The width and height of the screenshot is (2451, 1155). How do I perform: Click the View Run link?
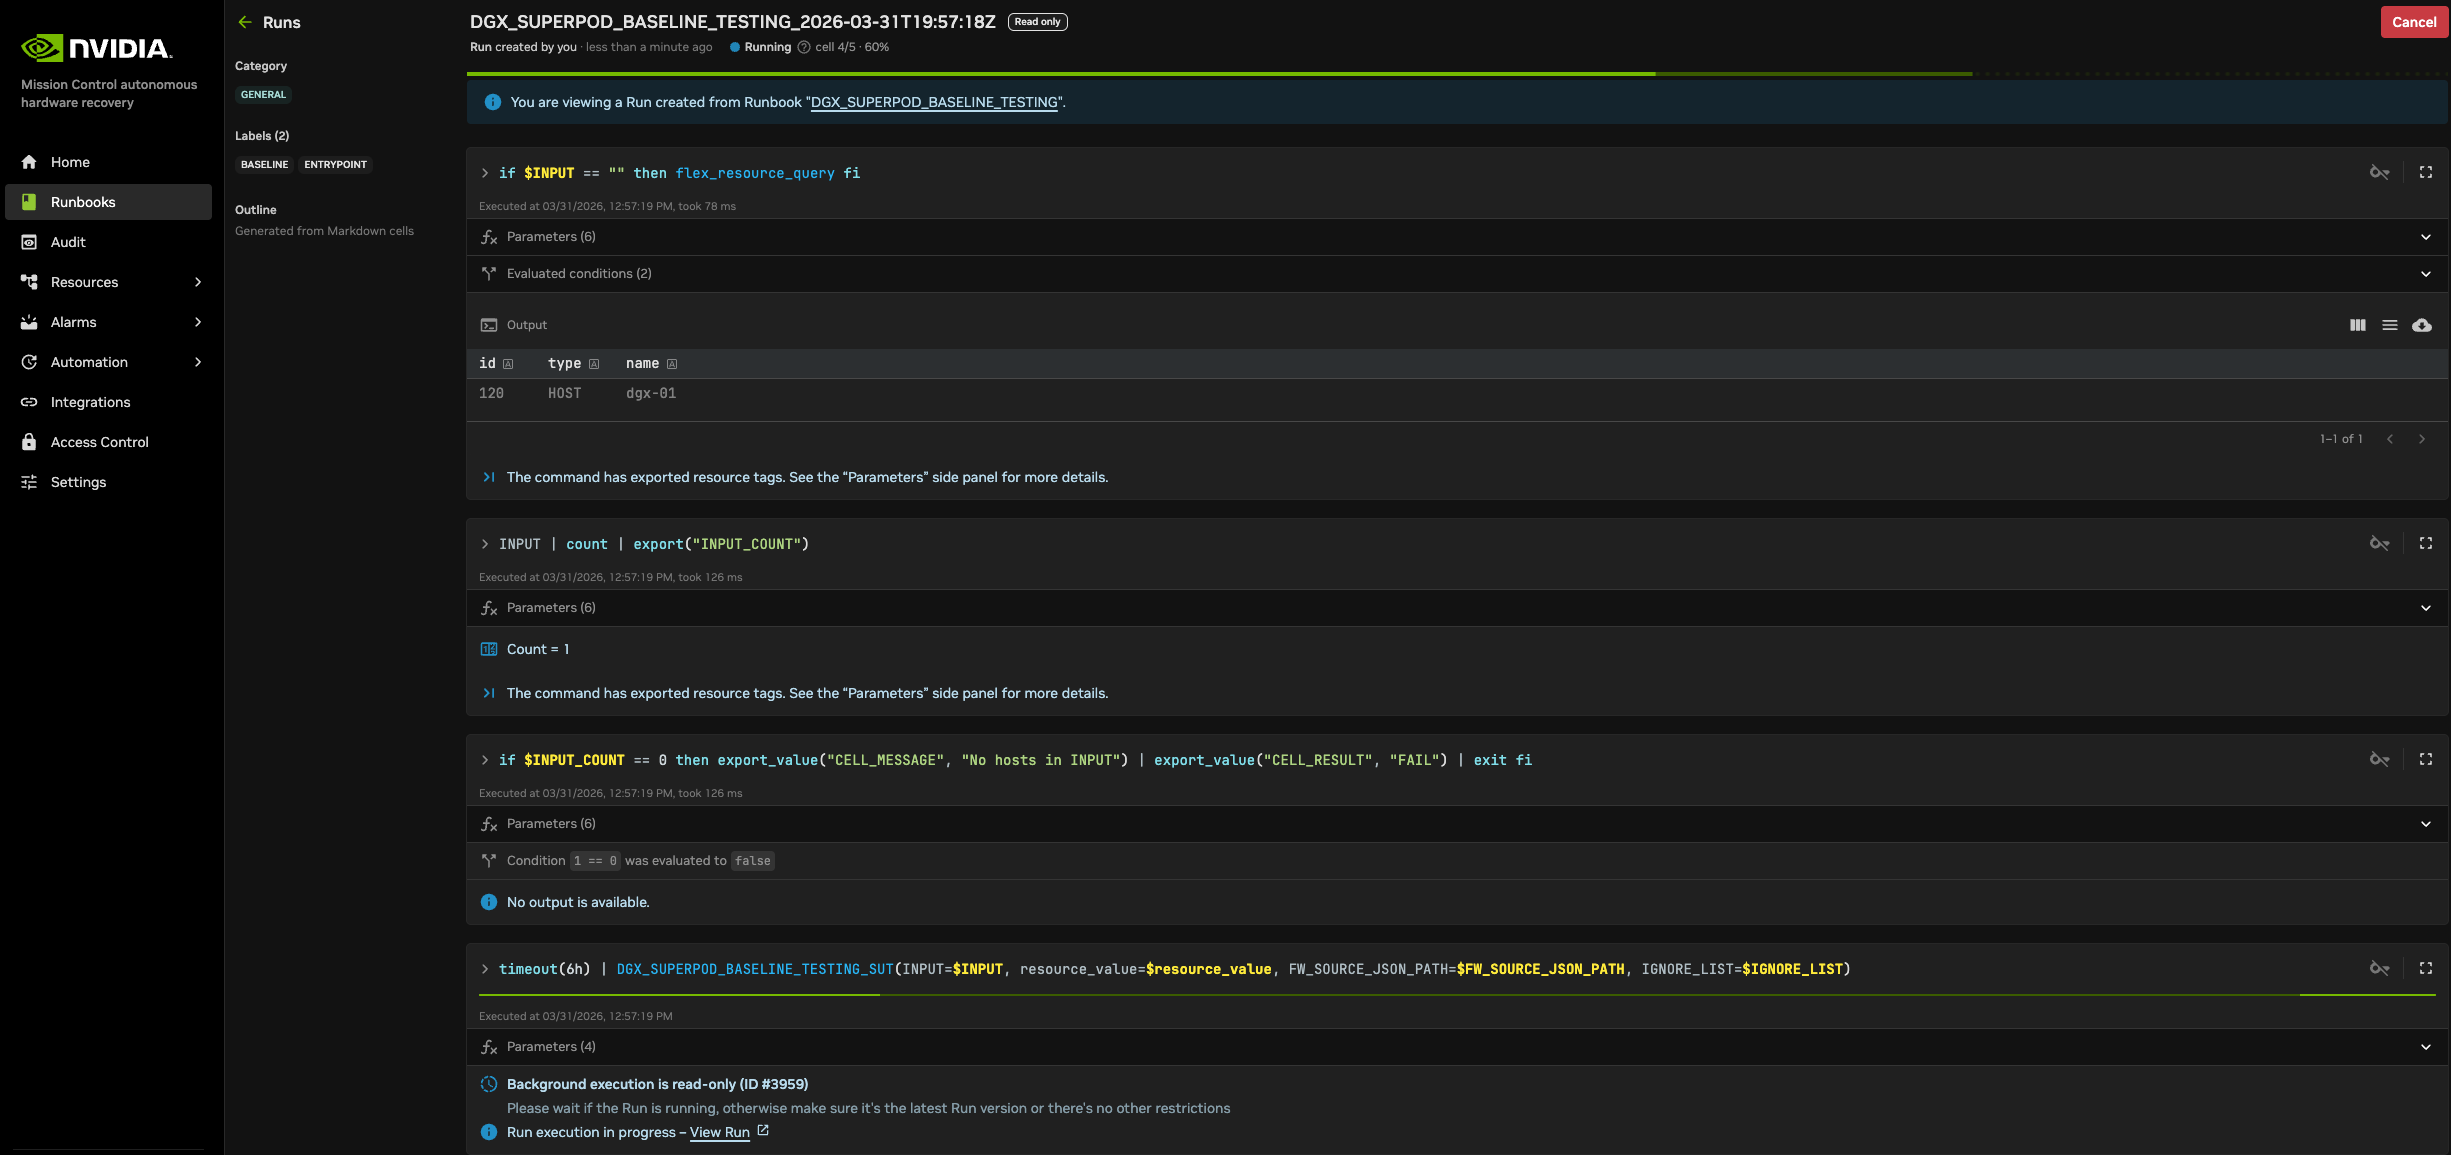(719, 1132)
